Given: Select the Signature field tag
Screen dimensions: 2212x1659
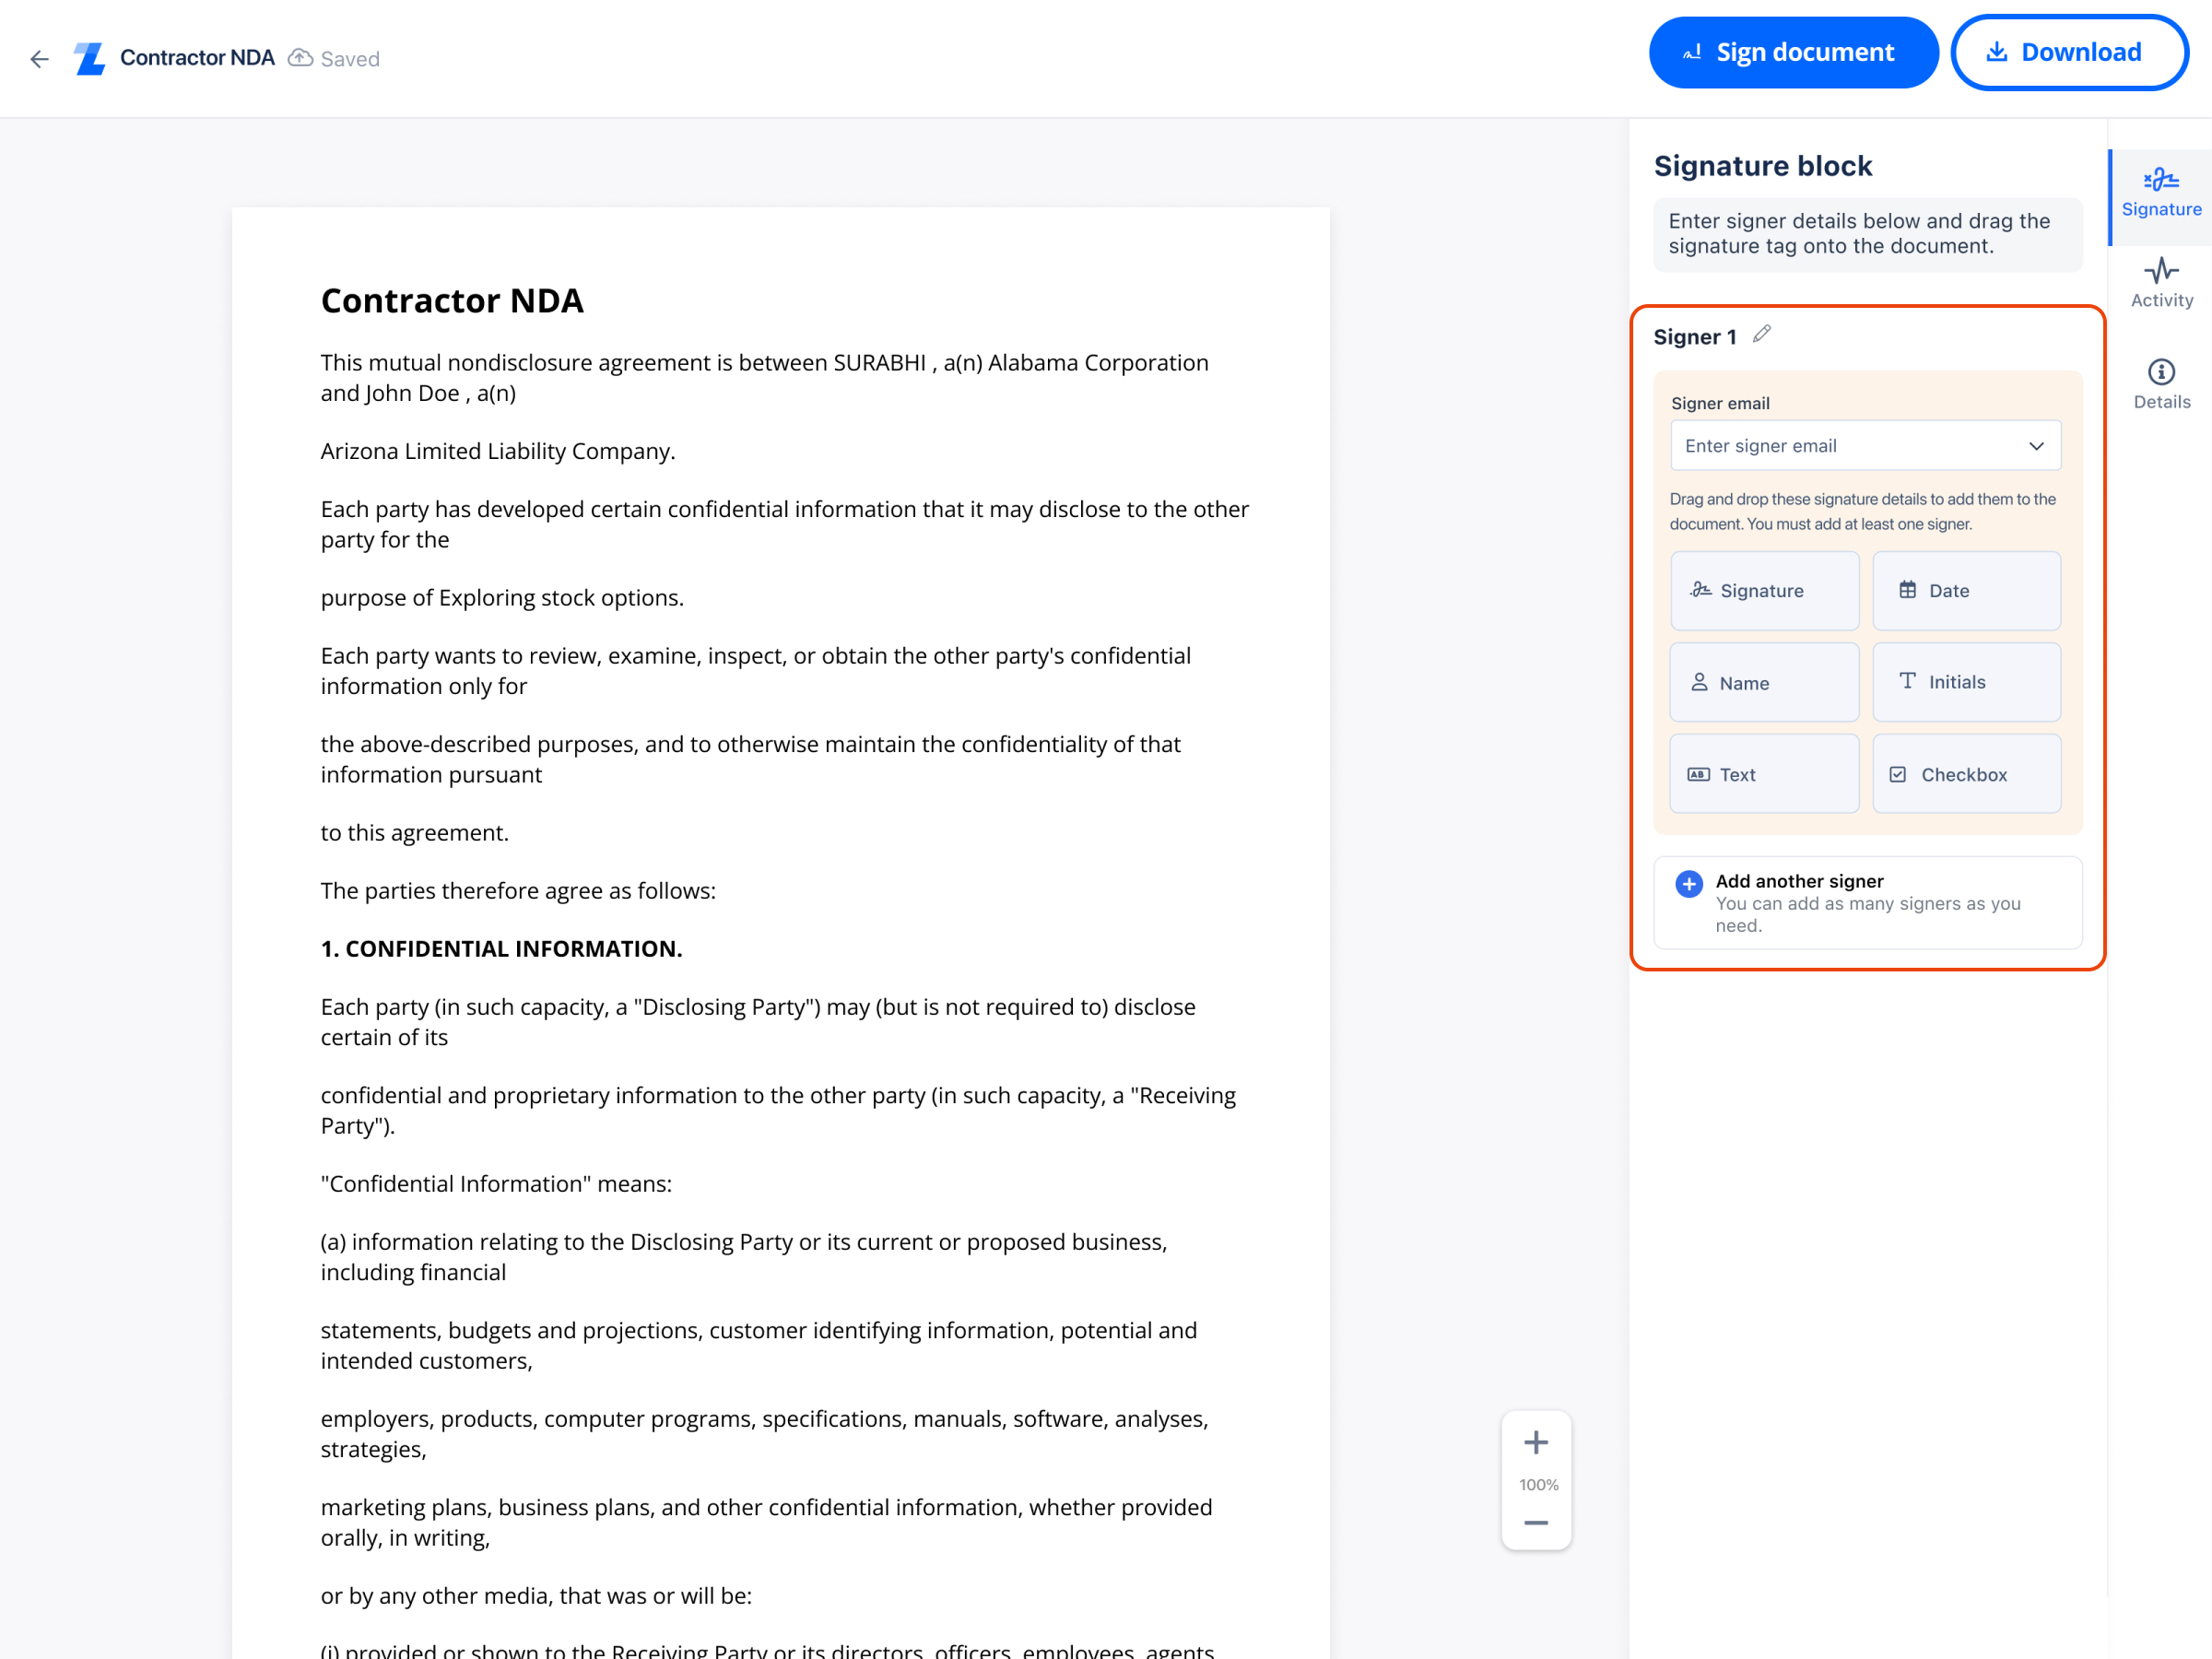Looking at the screenshot, I should pyautogui.click(x=1763, y=591).
